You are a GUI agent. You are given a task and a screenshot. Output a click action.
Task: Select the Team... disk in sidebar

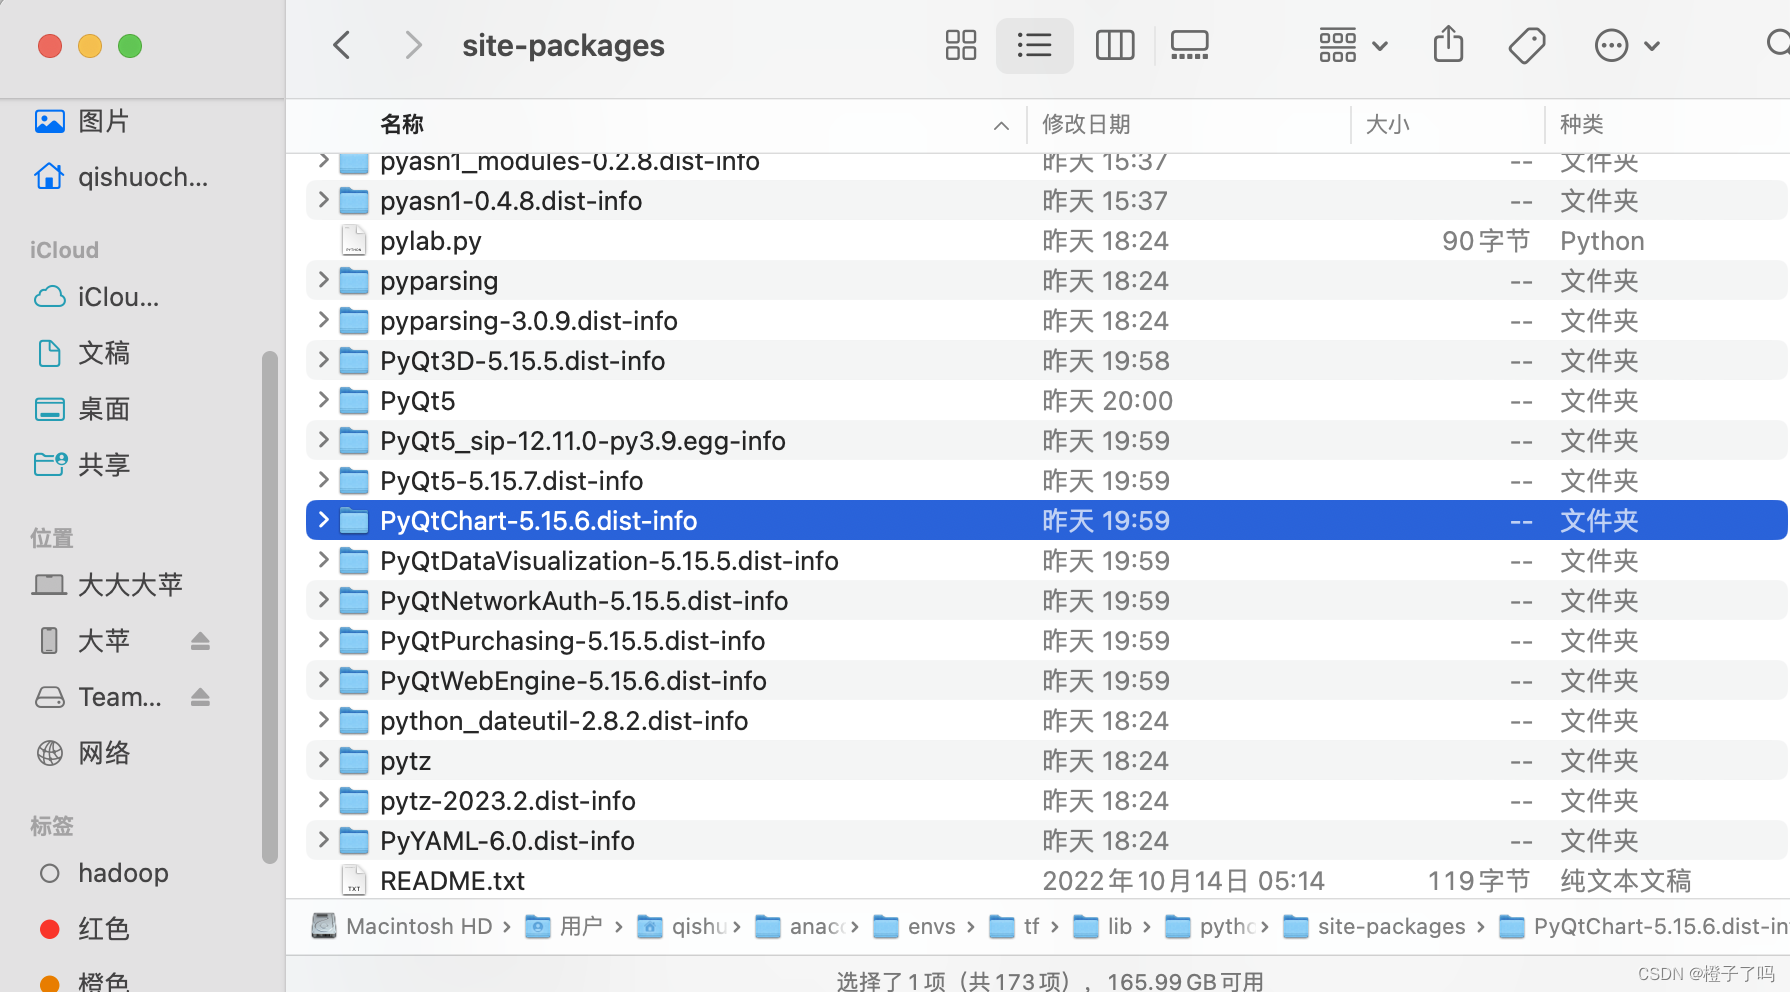(97, 697)
